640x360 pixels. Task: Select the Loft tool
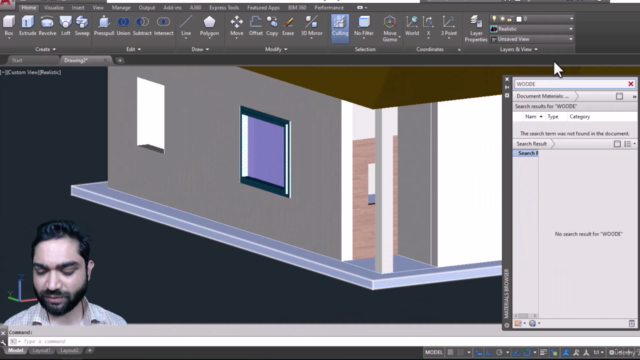coord(65,25)
